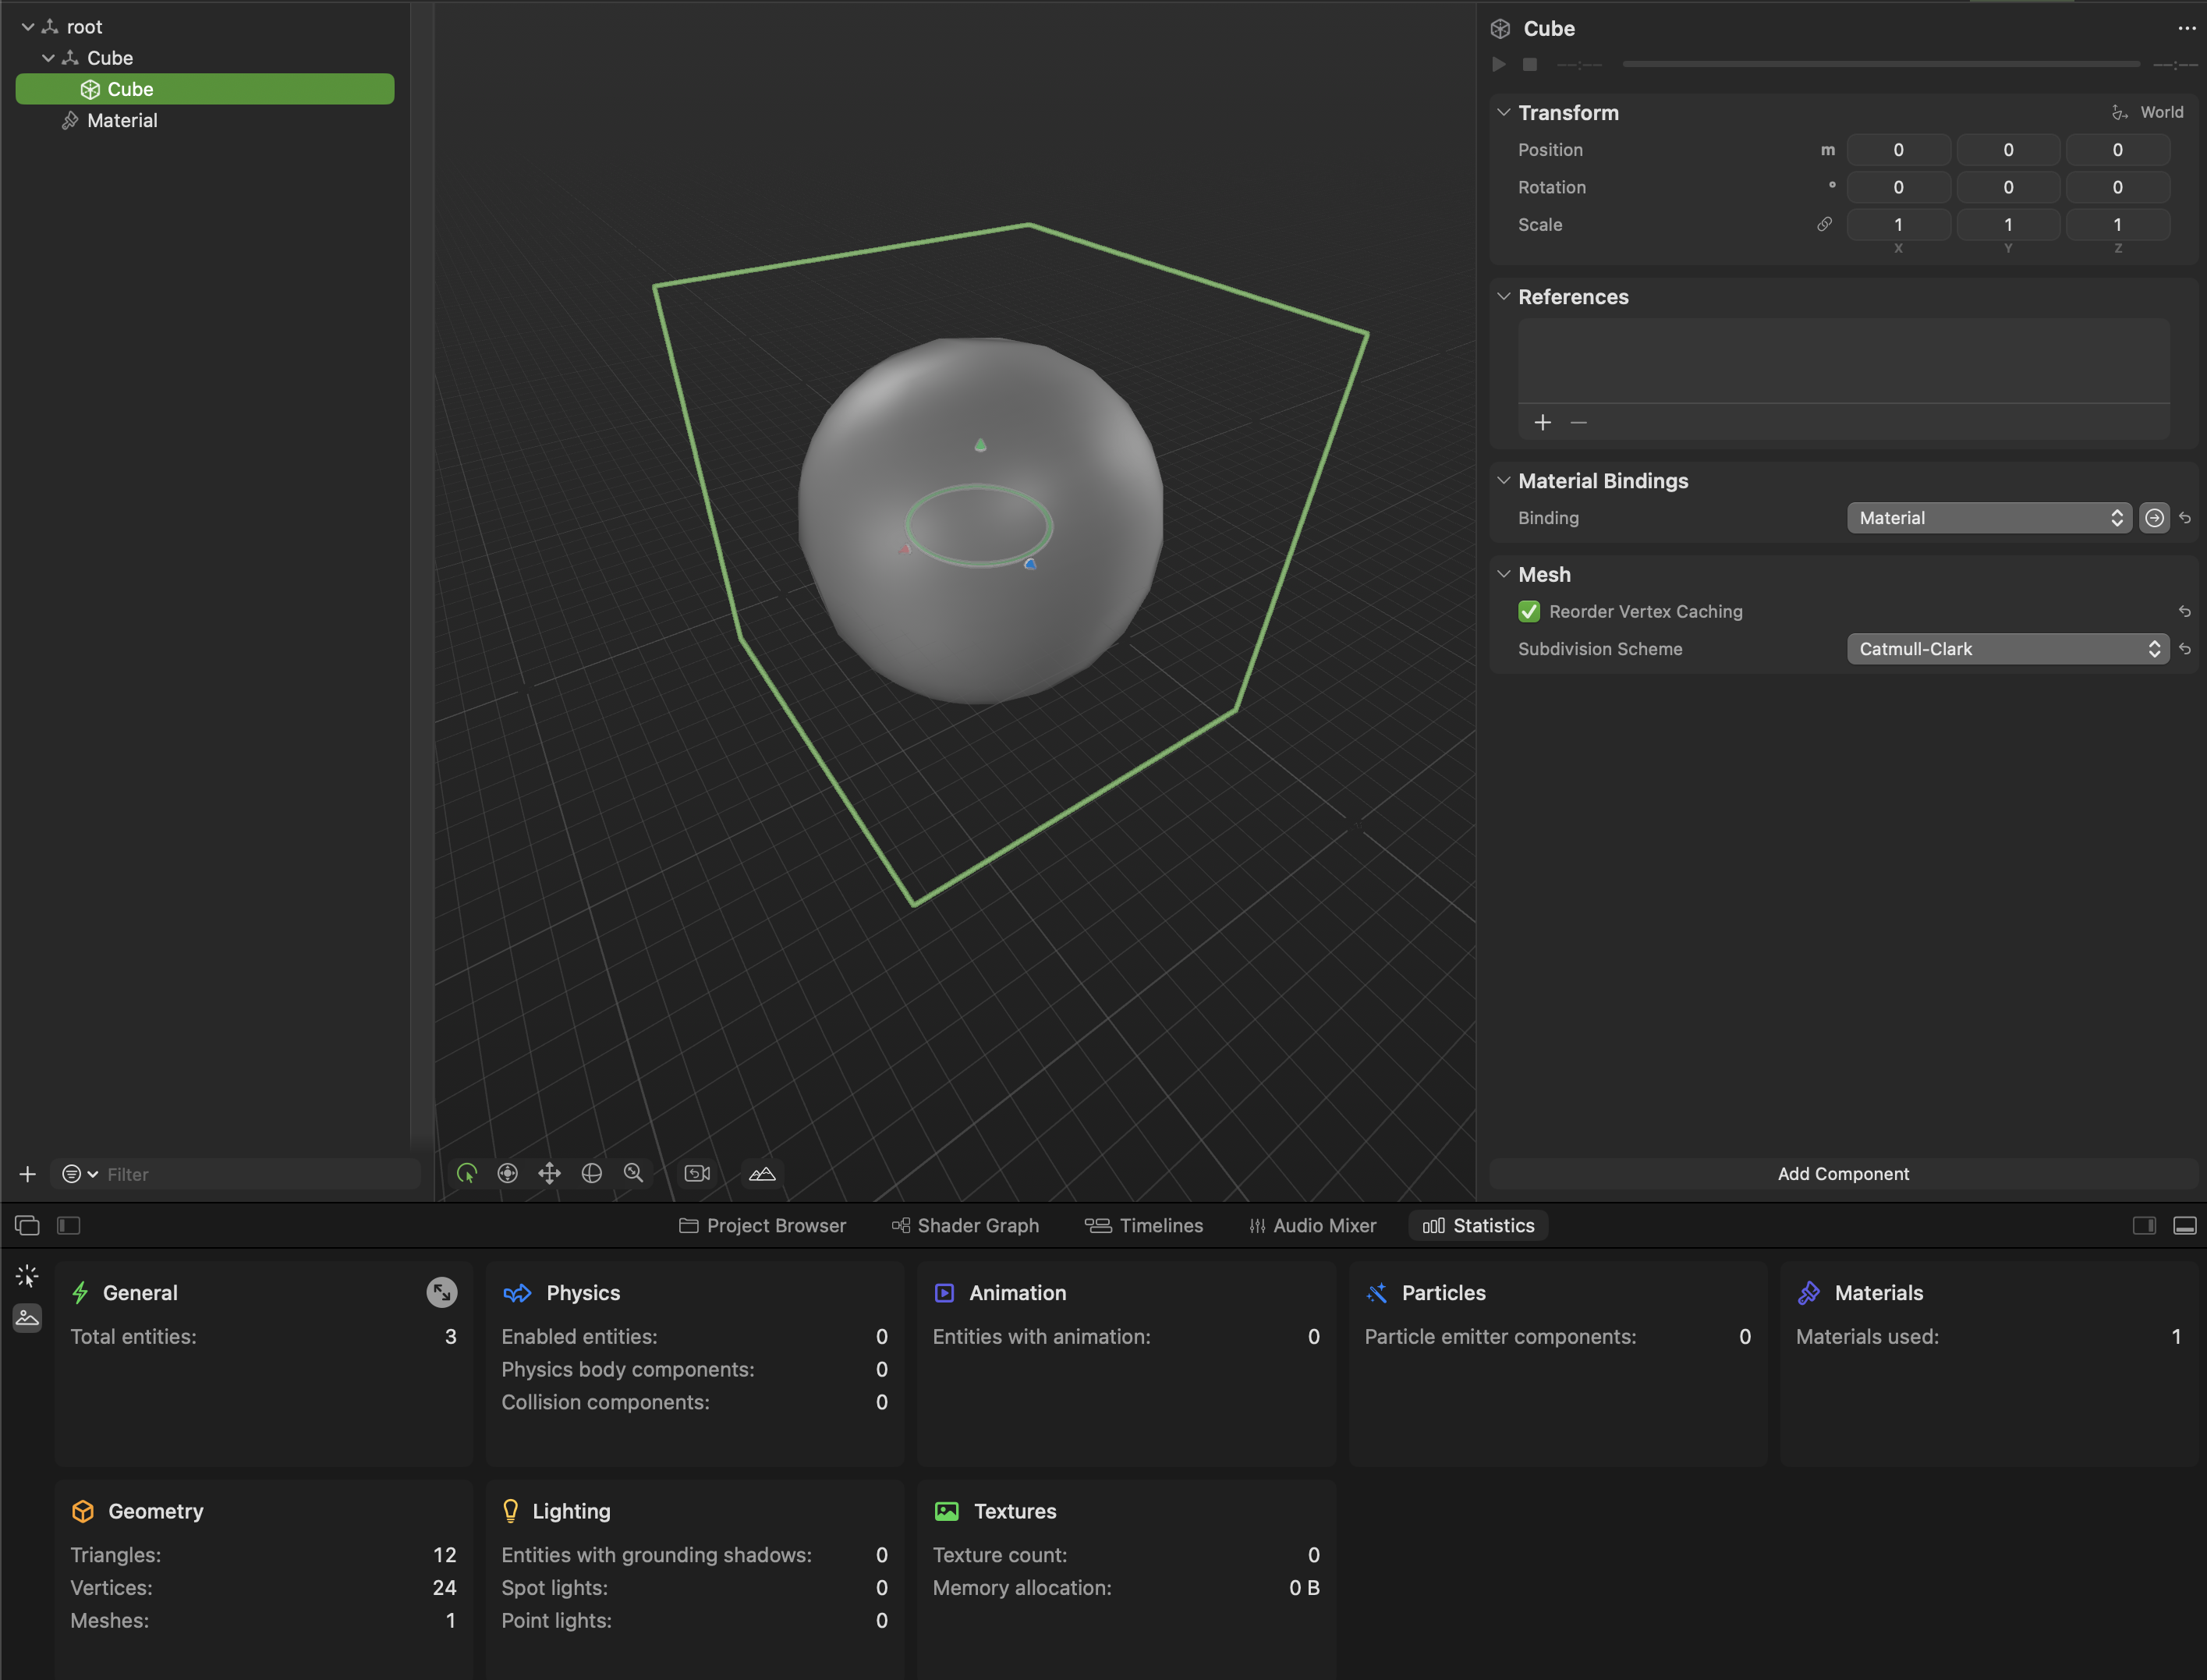This screenshot has height=1680, width=2207.
Task: Select the Material item in hierarchy
Action: pyautogui.click(x=122, y=120)
